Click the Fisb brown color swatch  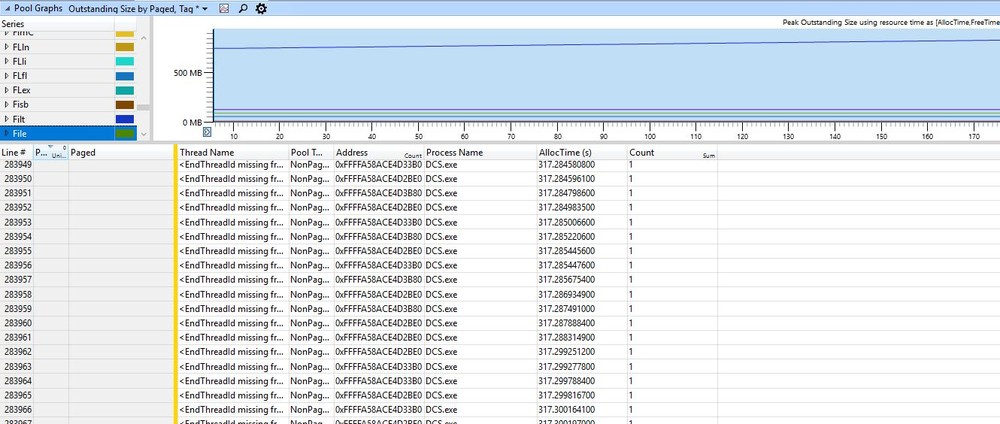click(124, 105)
